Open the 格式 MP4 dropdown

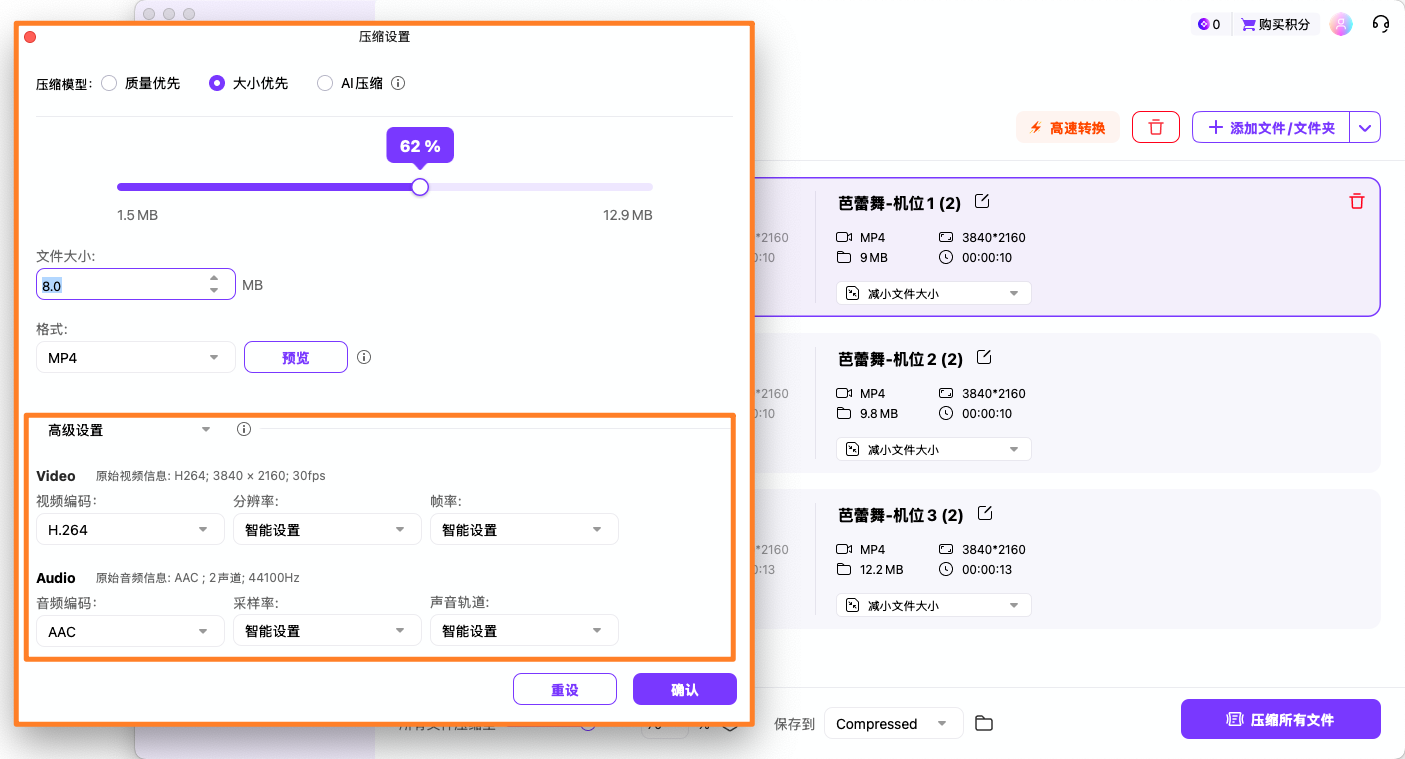tap(135, 357)
